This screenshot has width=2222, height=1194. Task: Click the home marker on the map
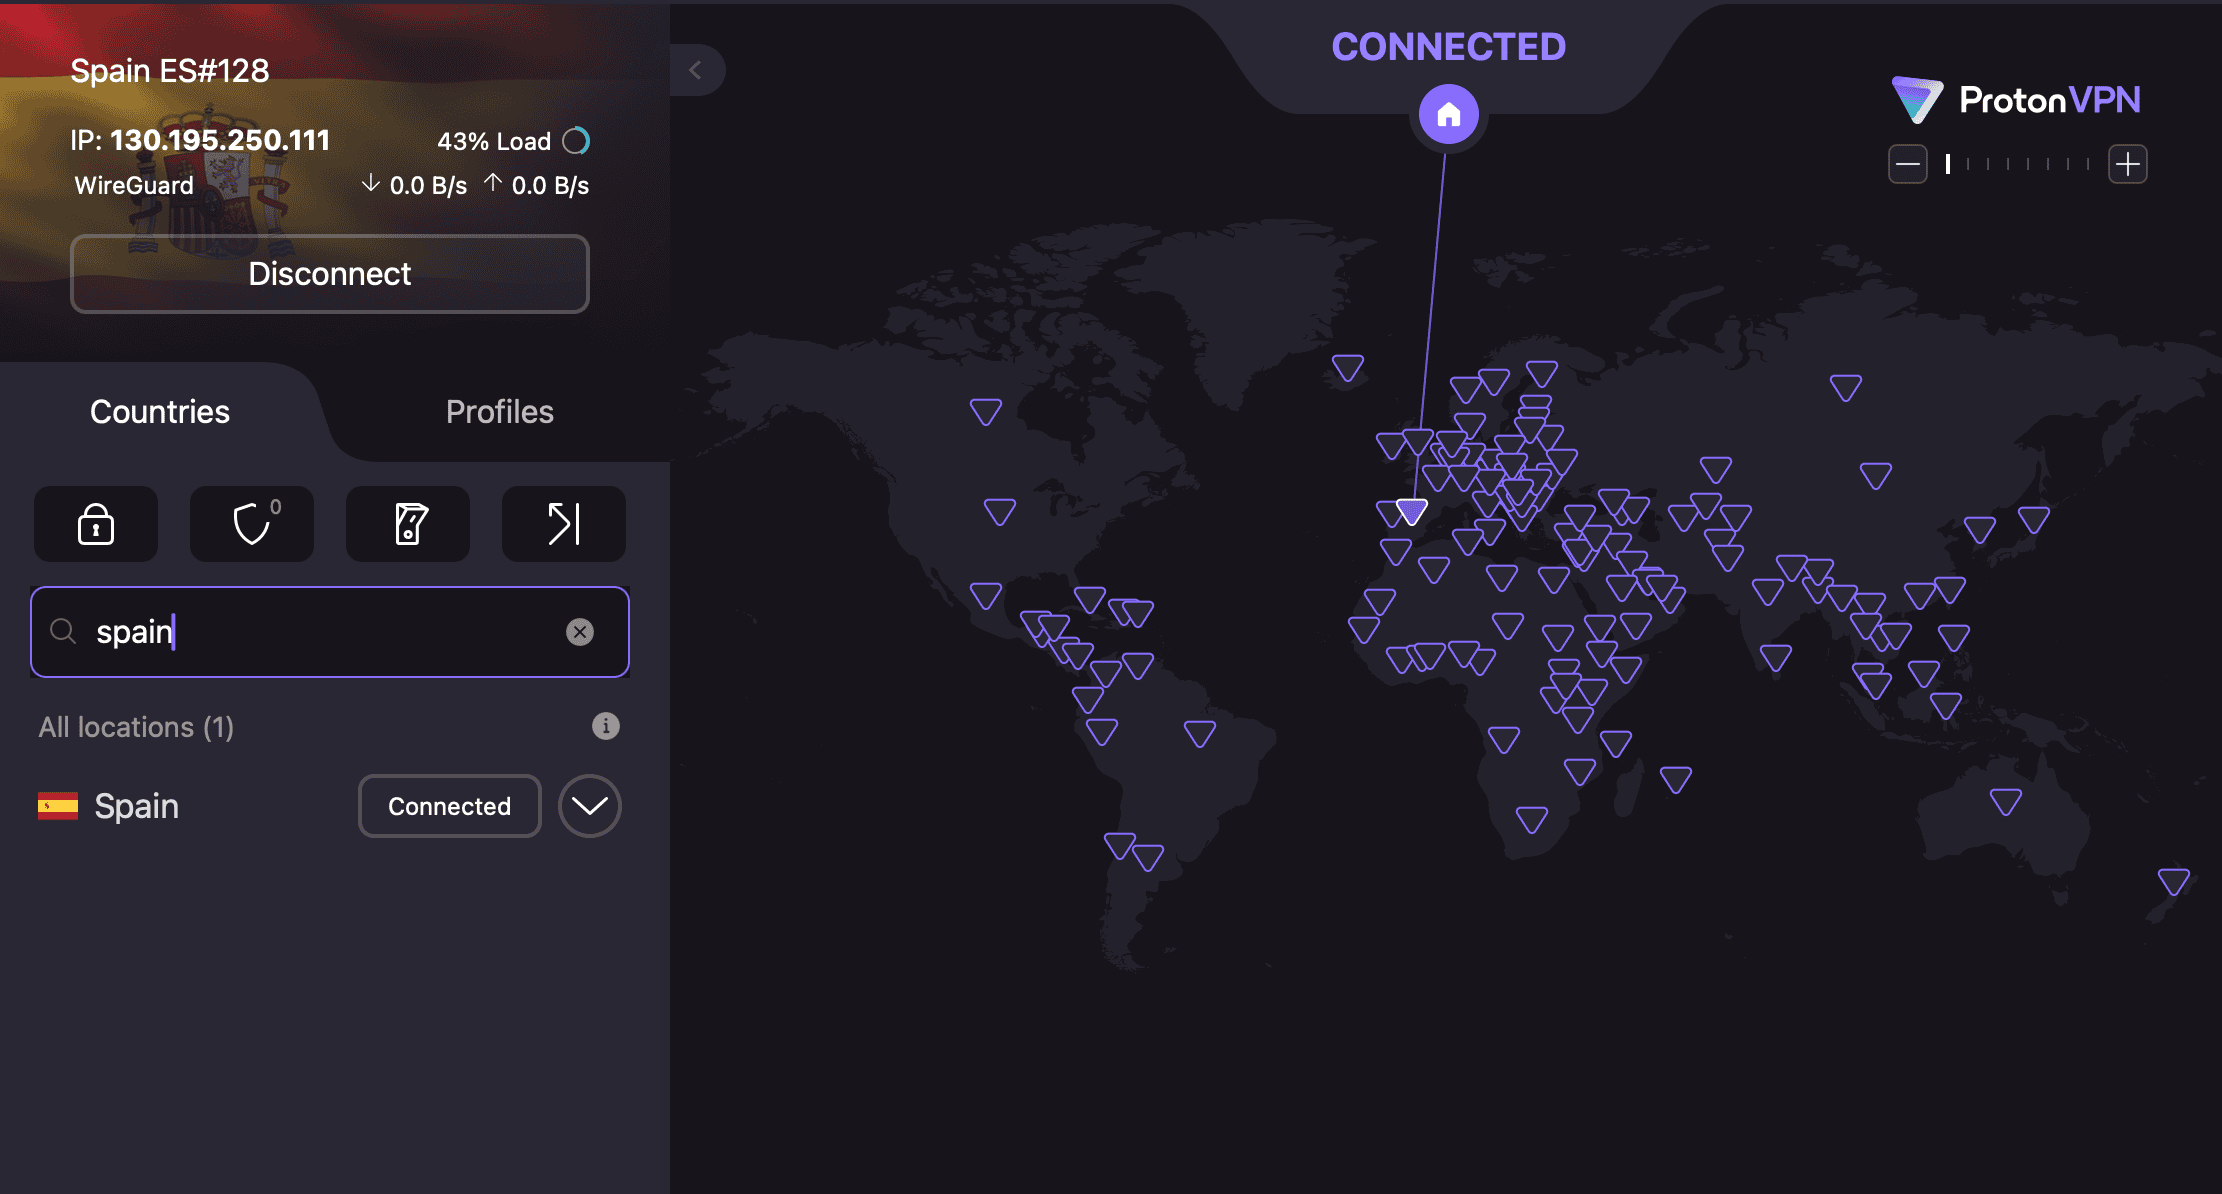tap(1449, 115)
